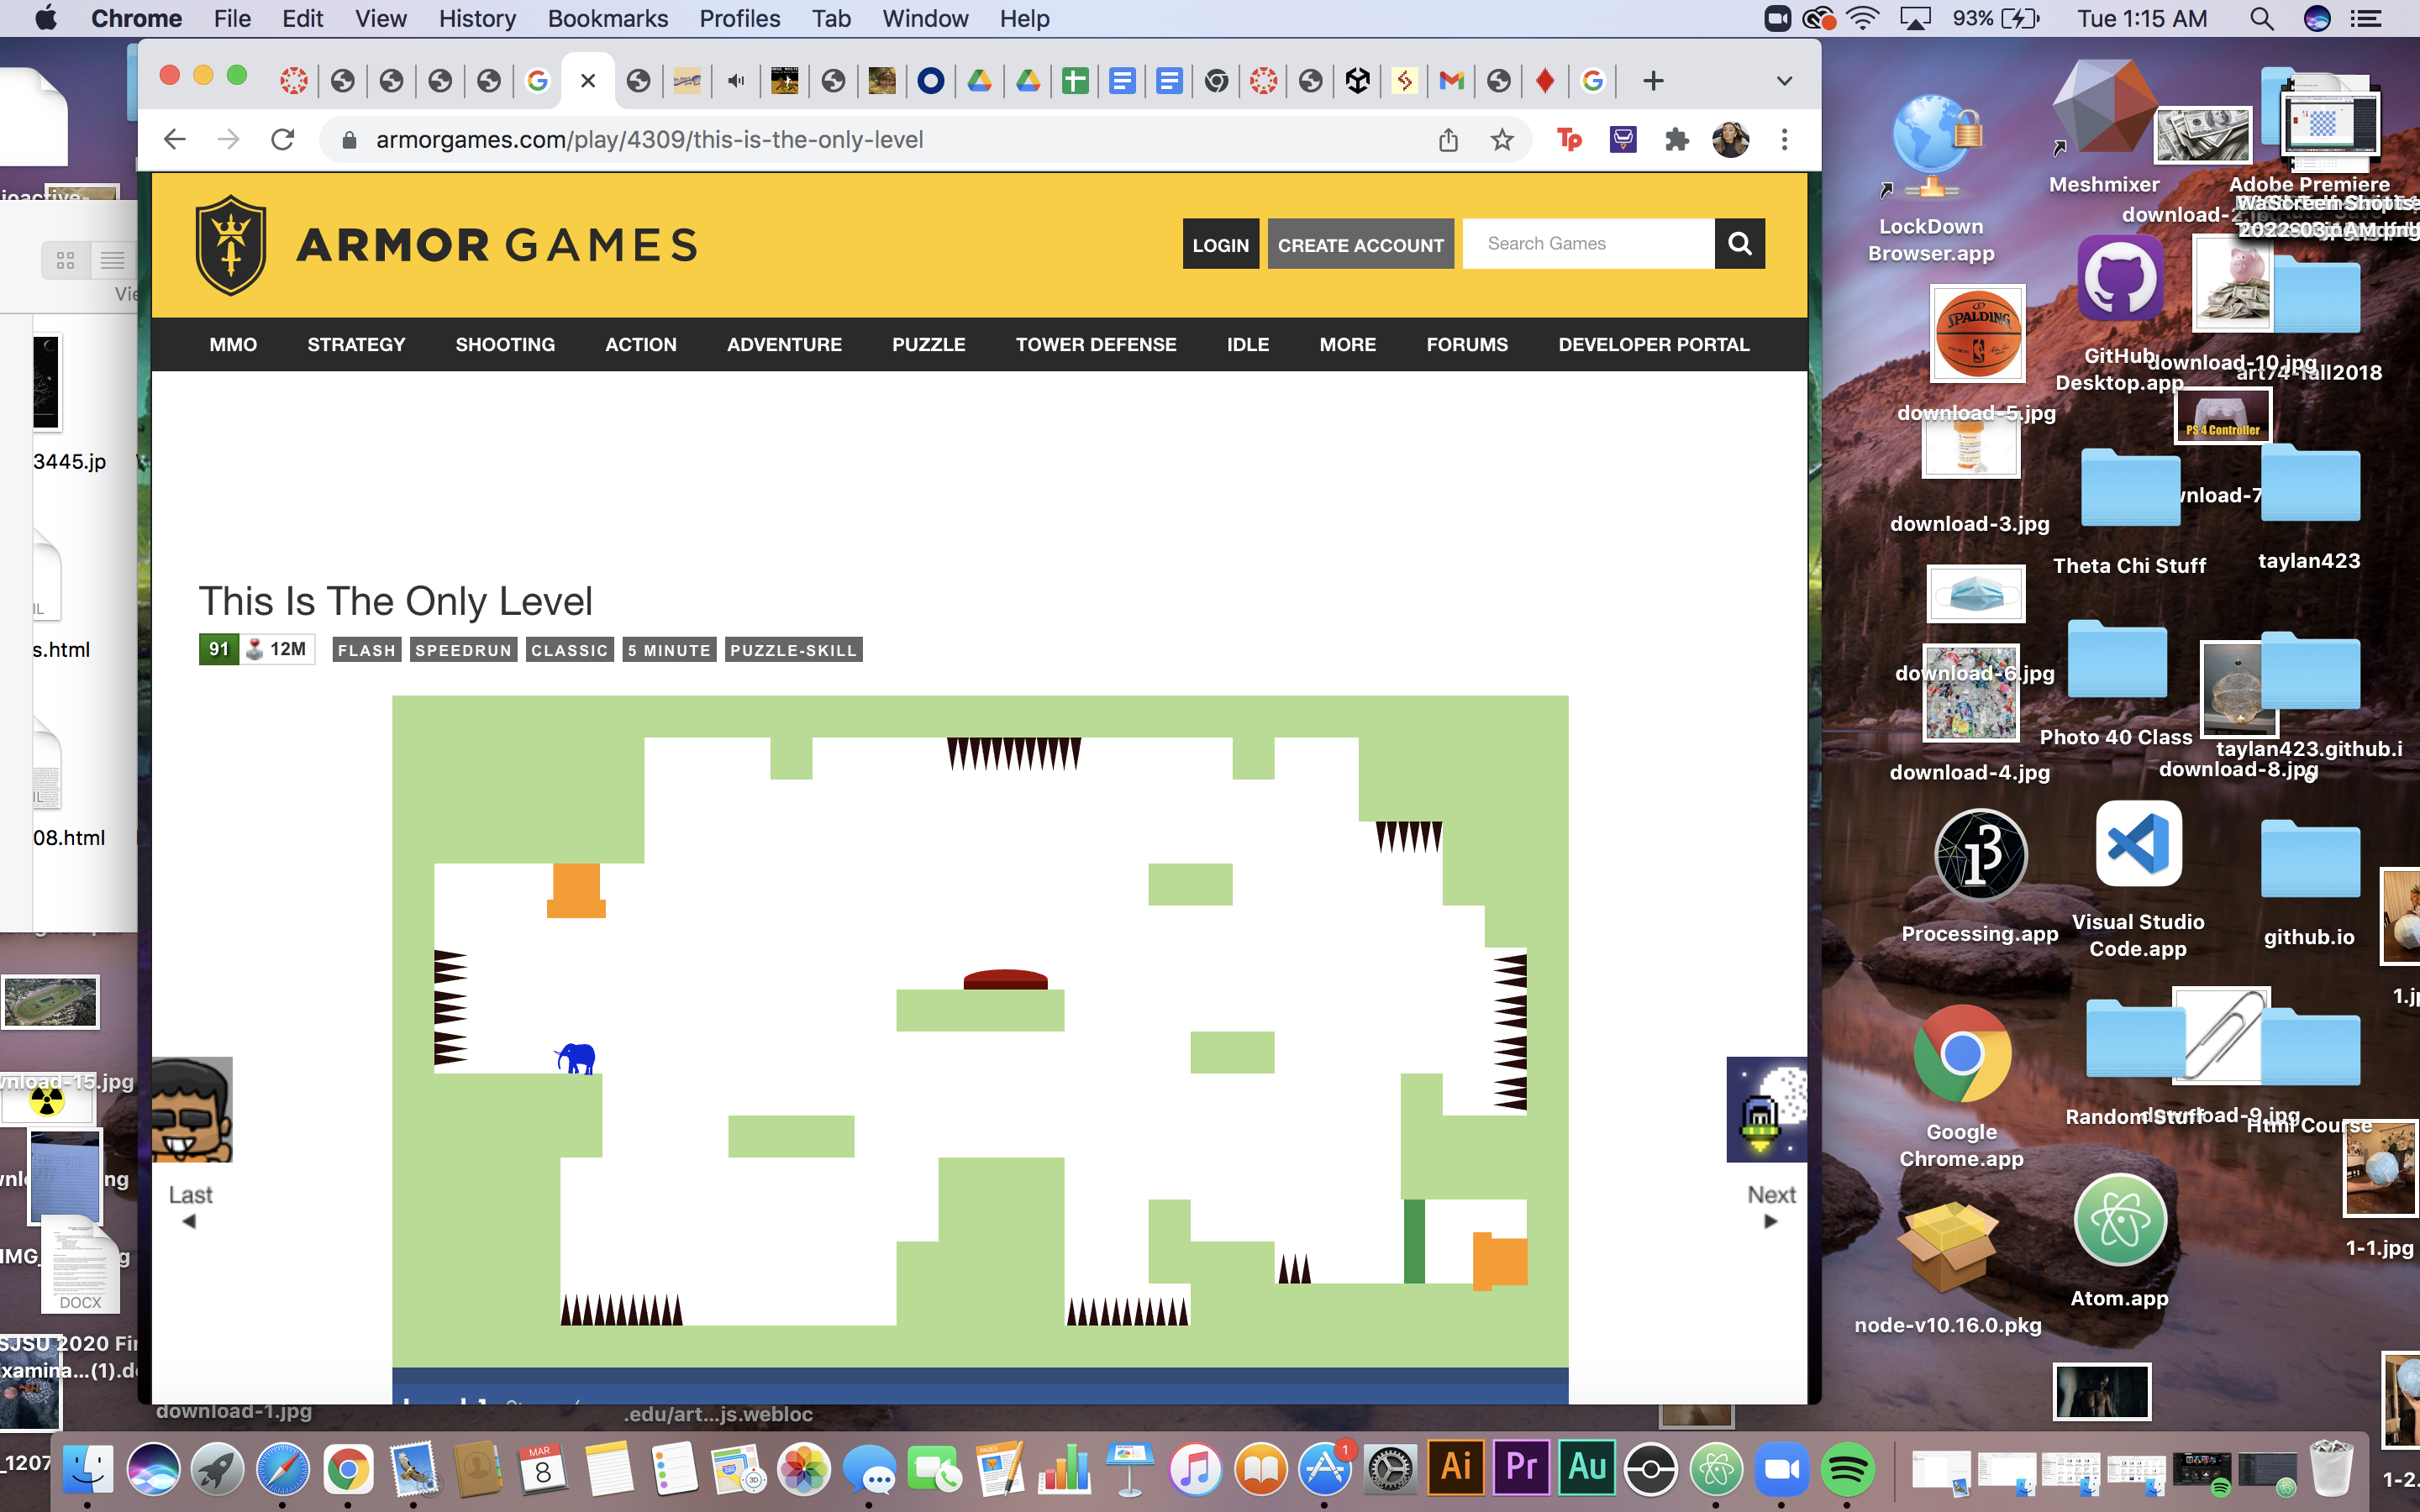
Task: Click the Wi-Fi status icon
Action: coord(1863,18)
